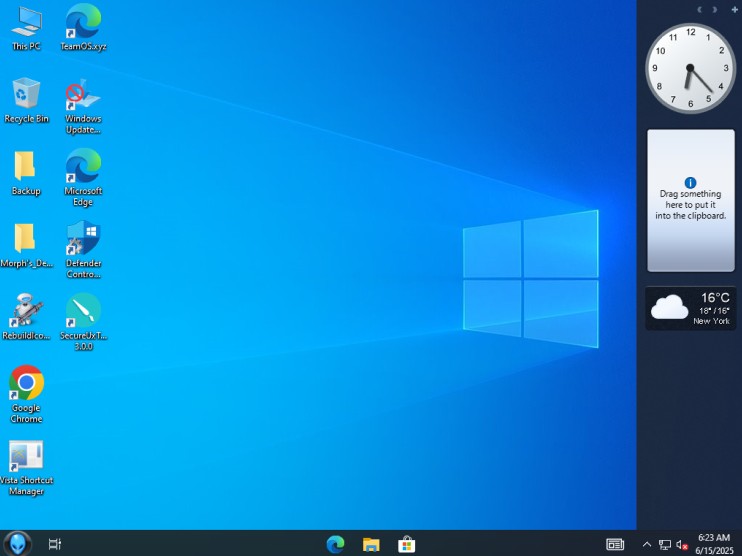Click the muted volume tray icon
Viewport: 742px width, 556px height.
coord(682,545)
